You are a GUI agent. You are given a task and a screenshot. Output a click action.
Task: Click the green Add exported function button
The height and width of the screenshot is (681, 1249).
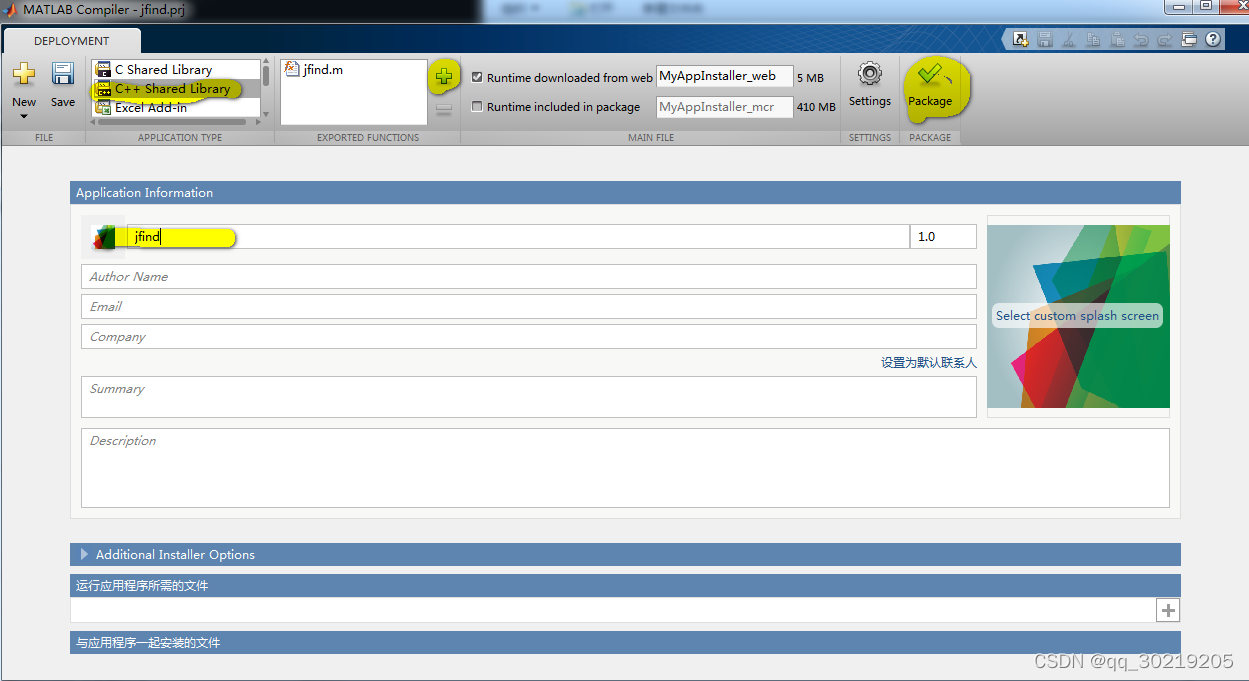[x=444, y=75]
